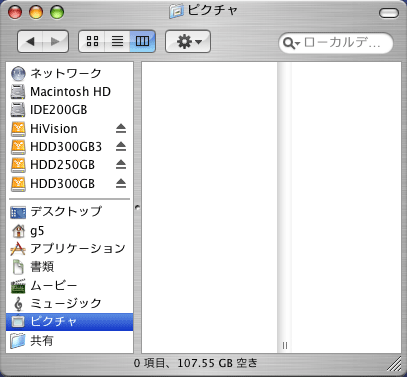
Task: Select column view mode
Action: 142,41
